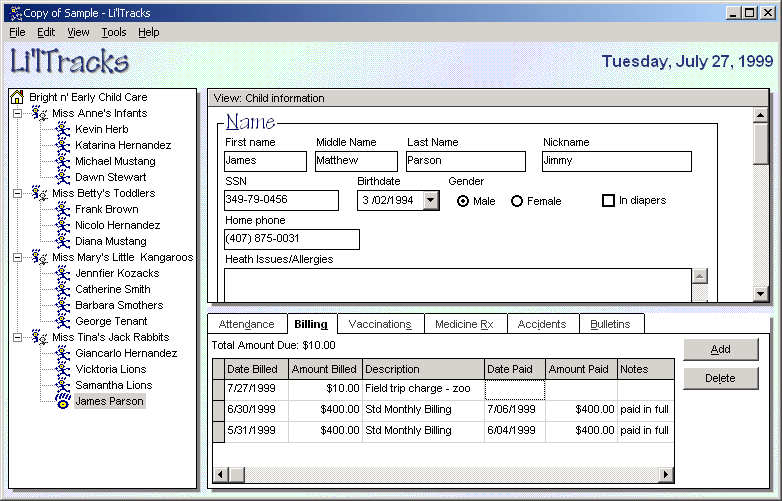782x501 pixels.
Task: Click the child icon next to Frank Brown
Action: (63, 209)
